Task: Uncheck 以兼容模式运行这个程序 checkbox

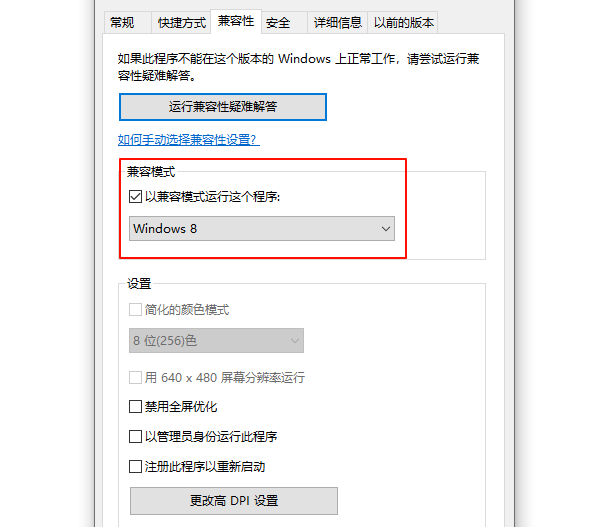Action: pos(136,197)
